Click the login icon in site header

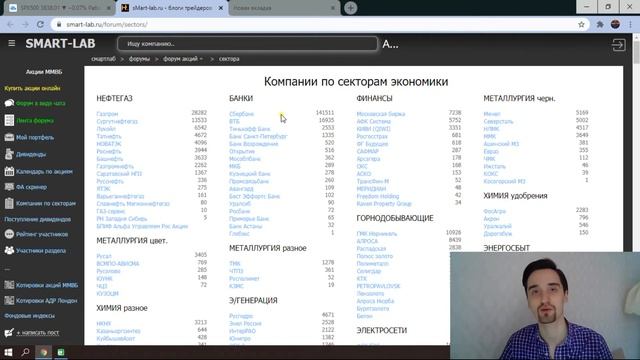(618, 44)
